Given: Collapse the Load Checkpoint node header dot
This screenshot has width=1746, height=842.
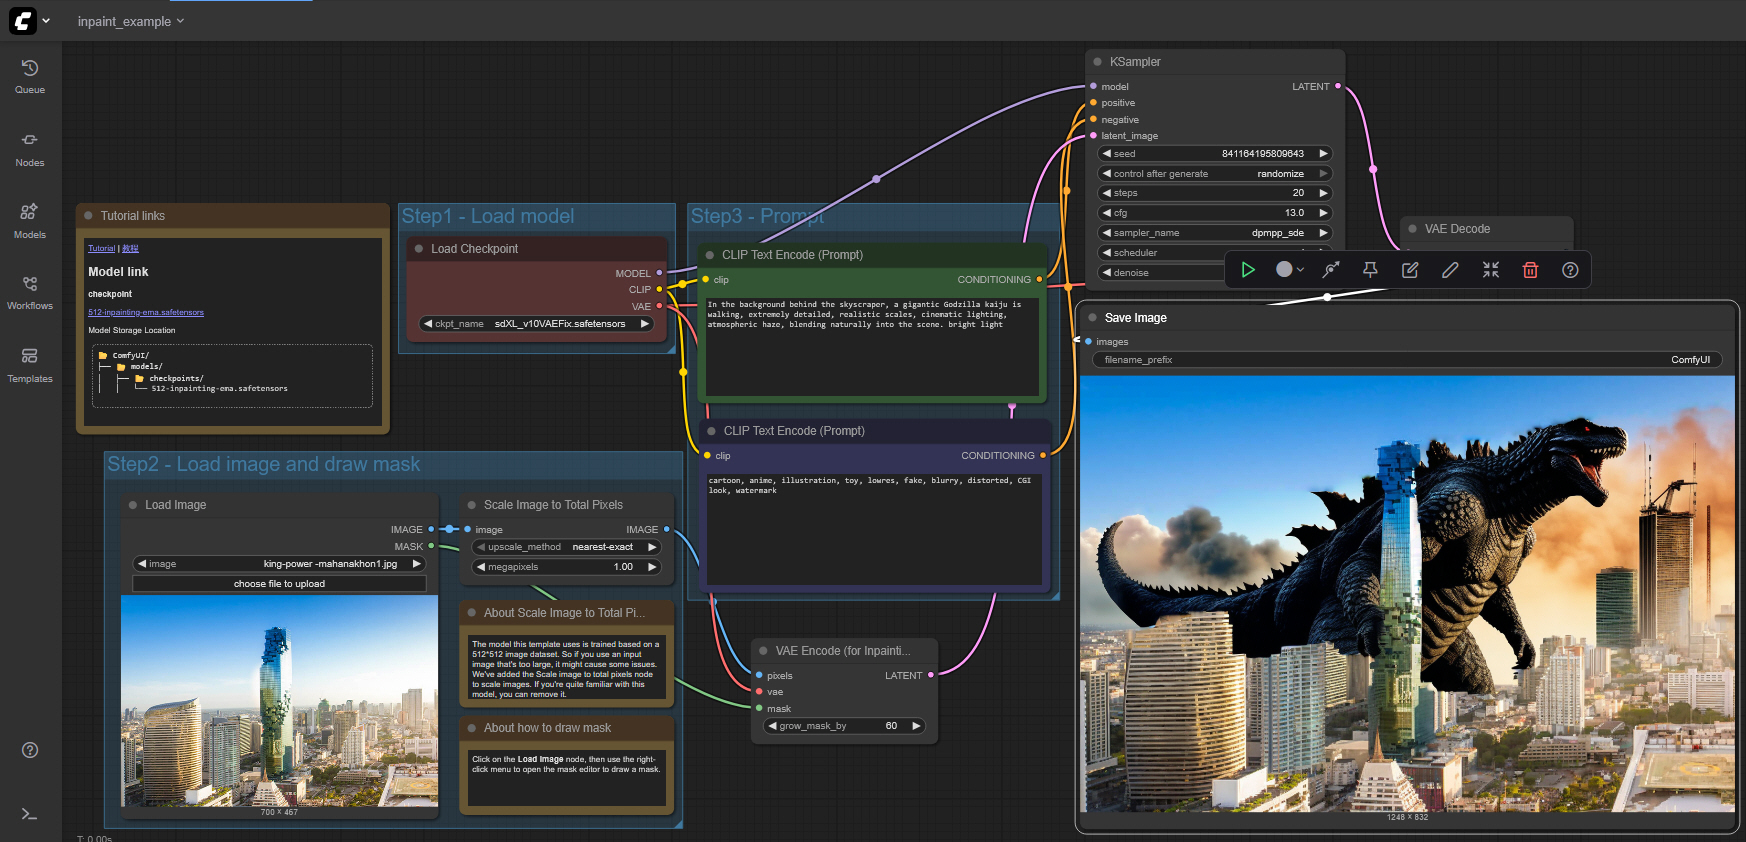Looking at the screenshot, I should click(418, 249).
